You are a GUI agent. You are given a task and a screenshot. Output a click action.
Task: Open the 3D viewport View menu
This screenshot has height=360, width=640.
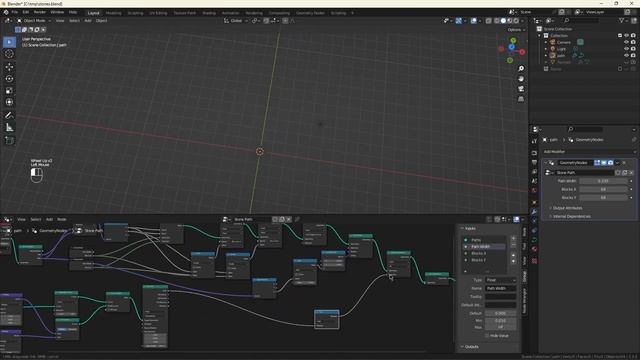pyautogui.click(x=60, y=20)
